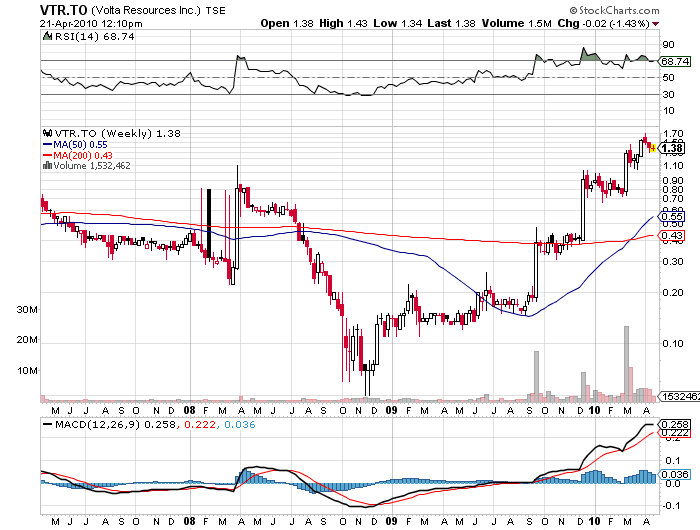Image resolution: width=700 pixels, height=530 pixels.
Task: Click the 0.222 MACD signal value tag
Action: (675, 433)
